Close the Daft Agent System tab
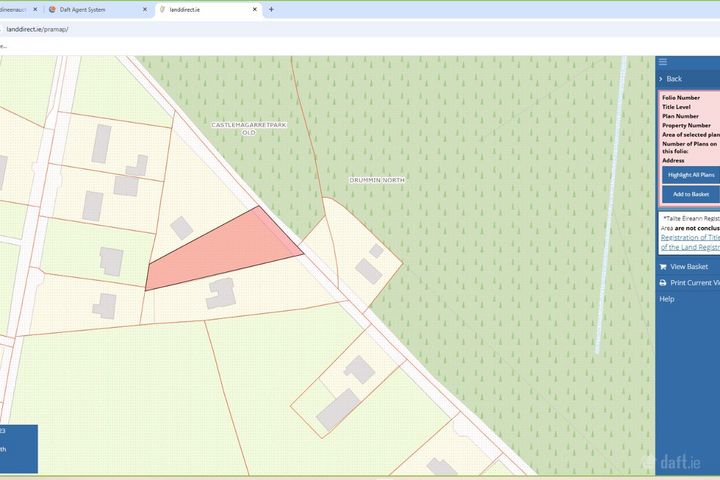Screen dimensions: 720x480 (x=145, y=9)
